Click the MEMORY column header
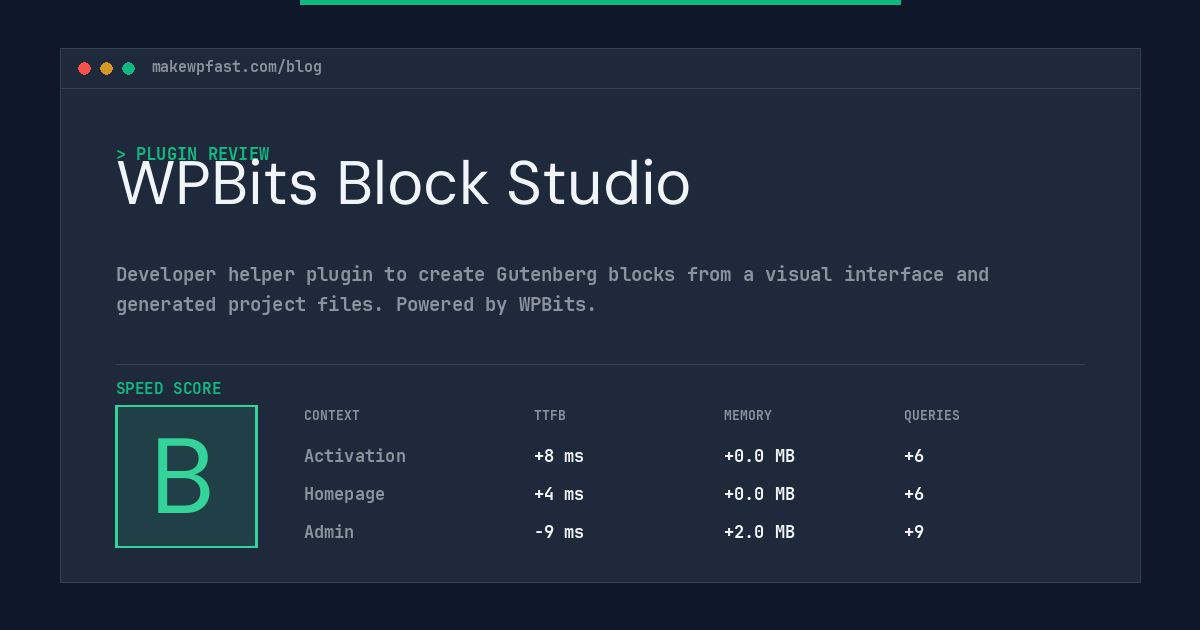Viewport: 1200px width, 630px height. tap(748, 416)
